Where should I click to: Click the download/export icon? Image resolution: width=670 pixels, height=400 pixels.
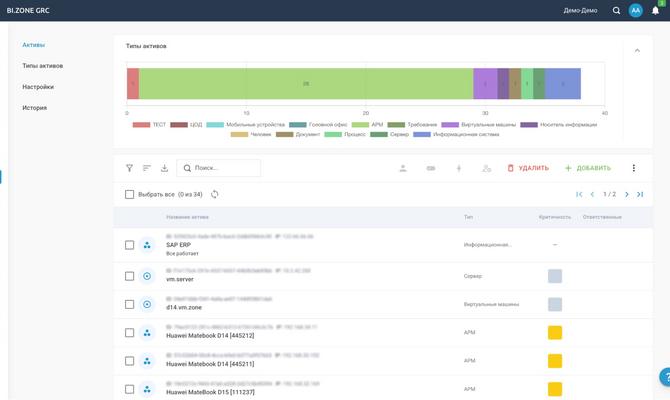point(165,168)
